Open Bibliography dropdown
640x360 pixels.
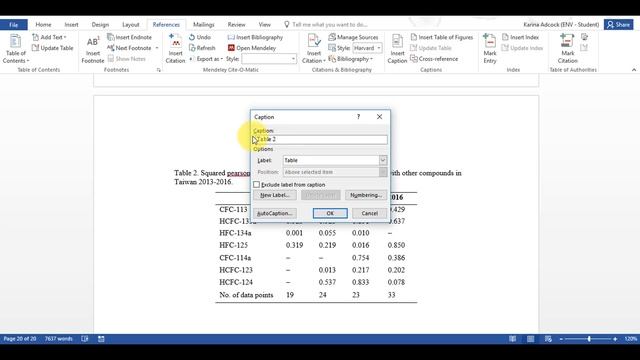(x=351, y=59)
